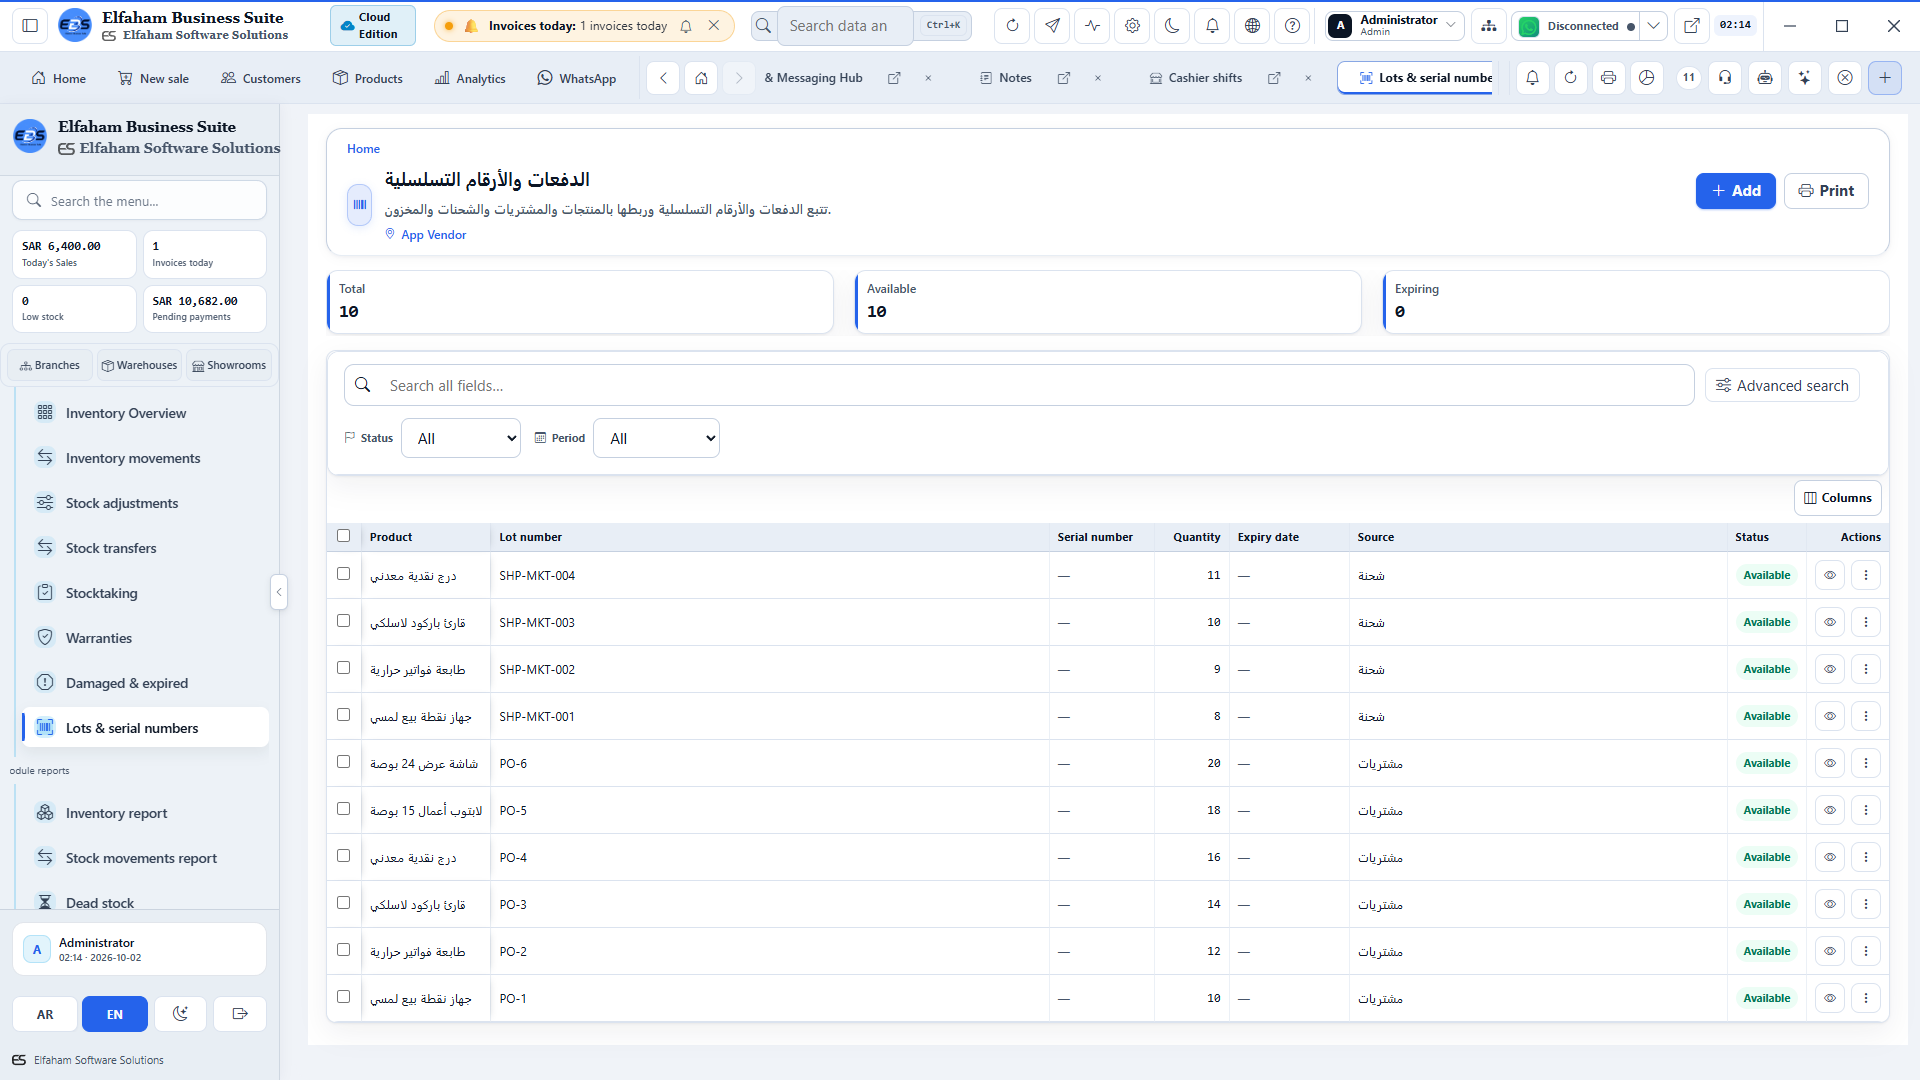
Task: View details eye icon for PO-3
Action: pos(1830,904)
